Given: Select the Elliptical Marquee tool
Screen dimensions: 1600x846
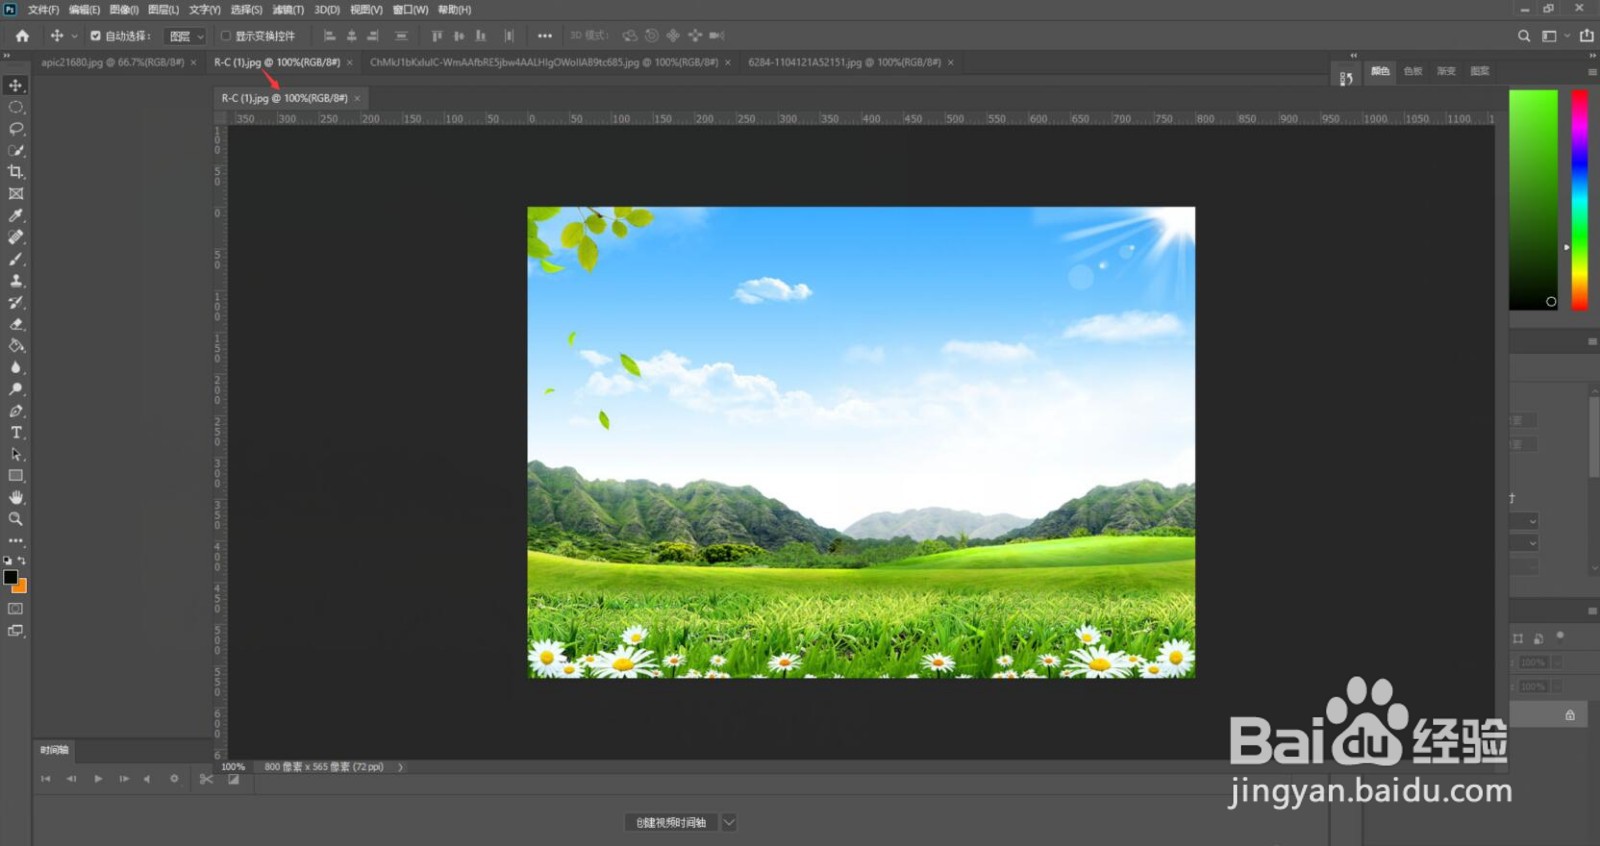Looking at the screenshot, I should [16, 107].
